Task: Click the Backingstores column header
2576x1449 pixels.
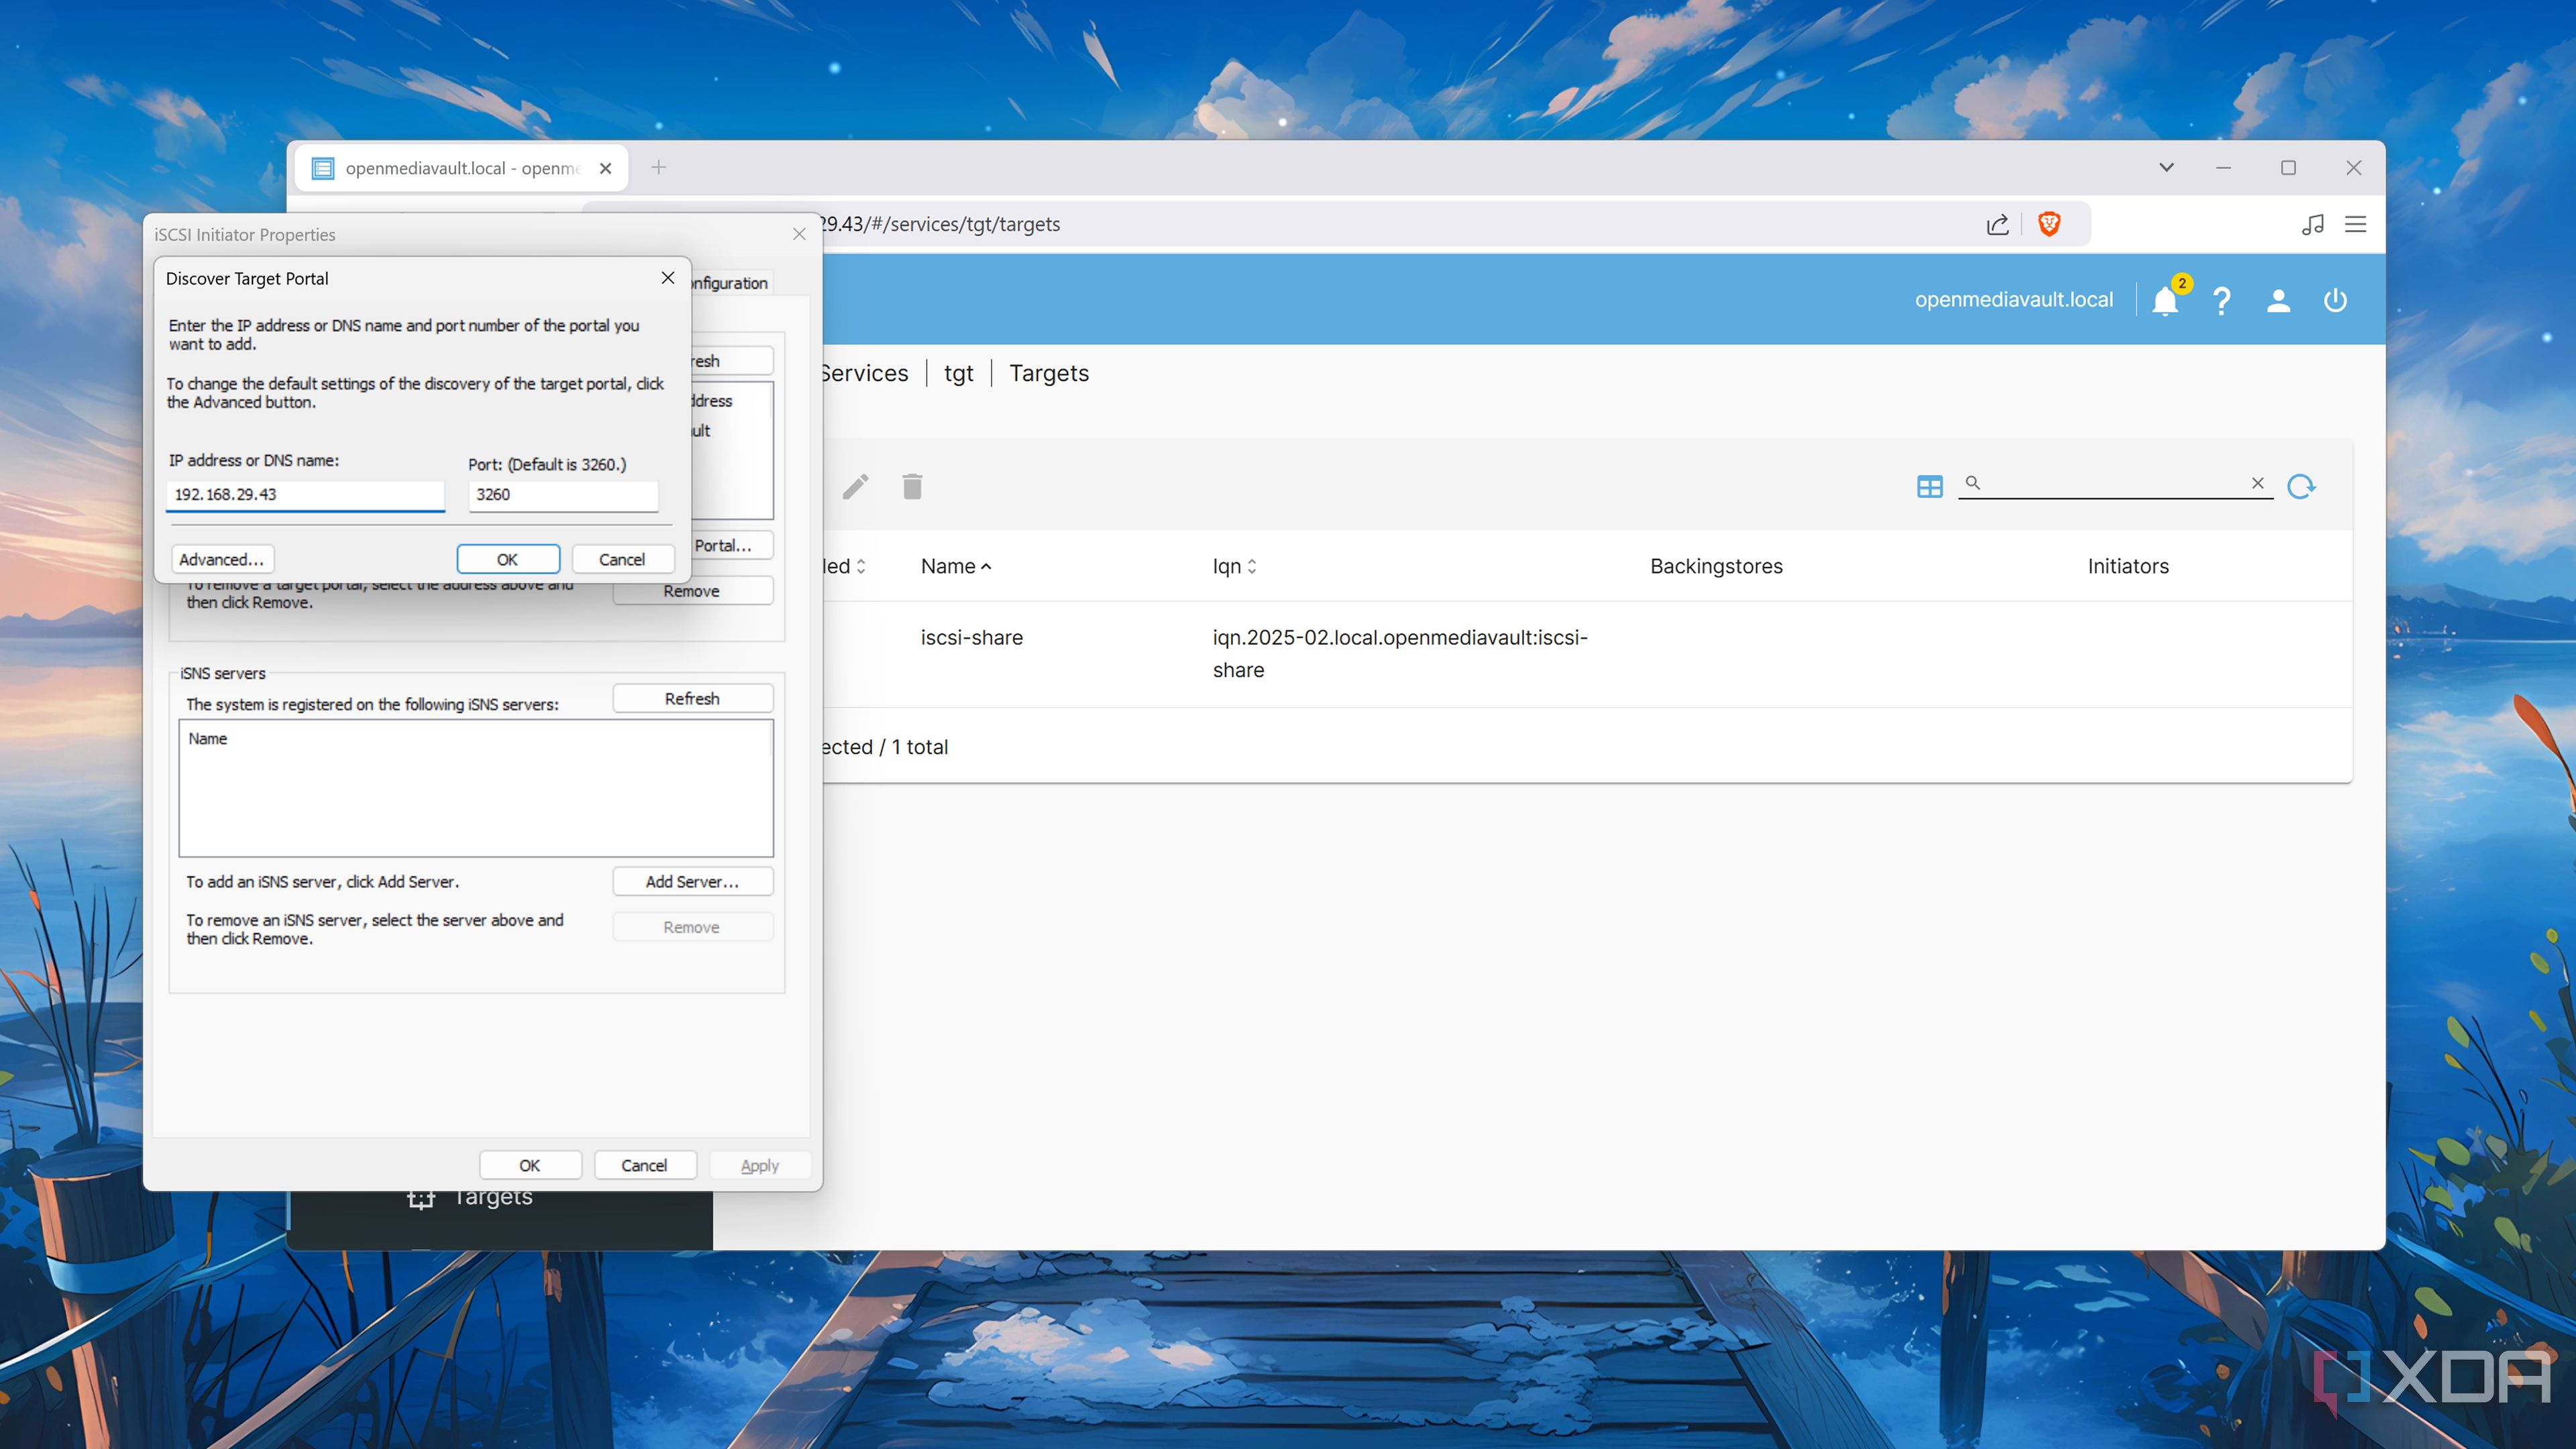Action: (1716, 566)
